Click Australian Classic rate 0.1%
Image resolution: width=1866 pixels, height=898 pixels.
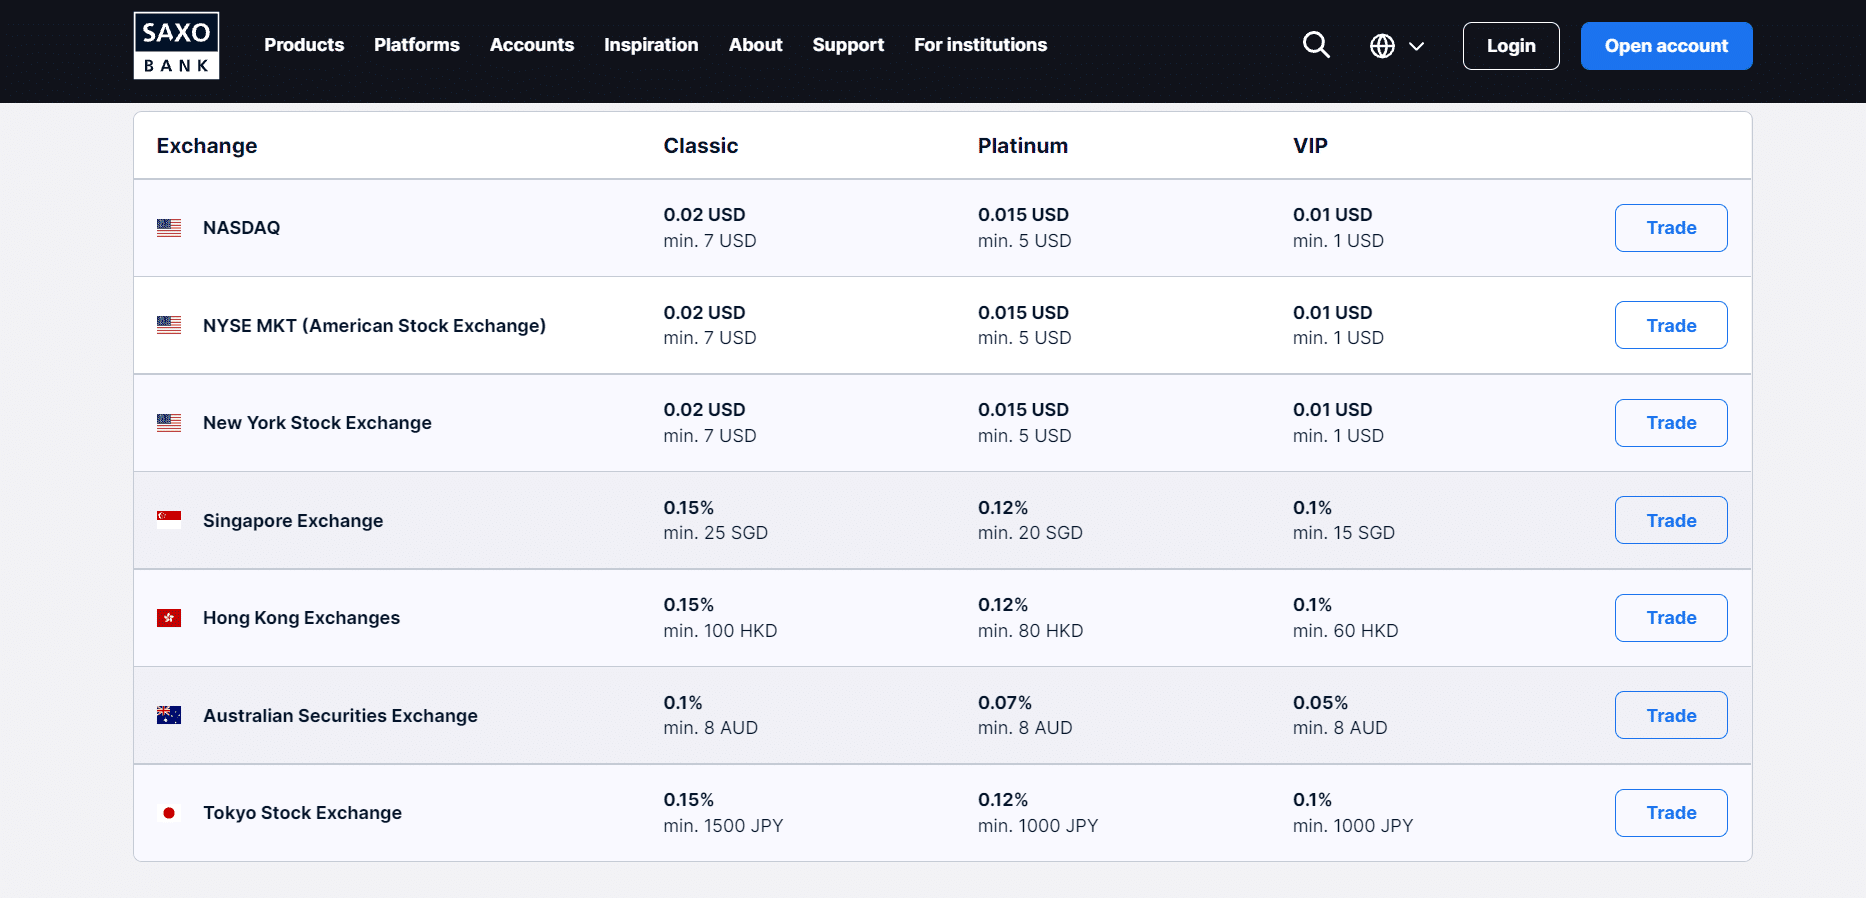683,703
